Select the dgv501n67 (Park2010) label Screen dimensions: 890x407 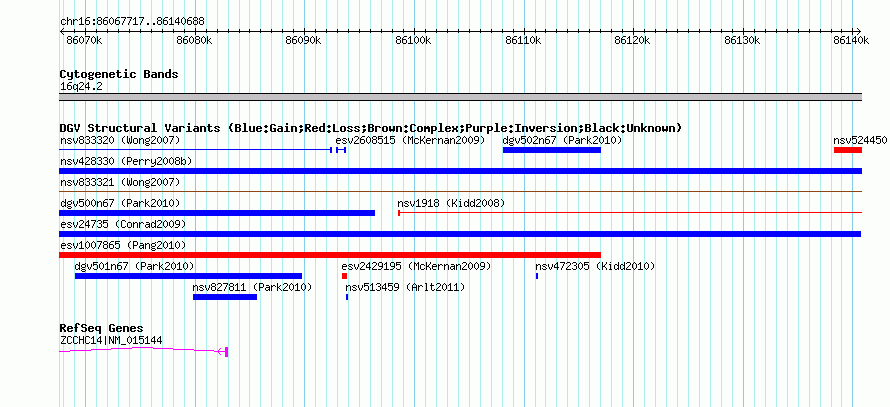(135, 266)
